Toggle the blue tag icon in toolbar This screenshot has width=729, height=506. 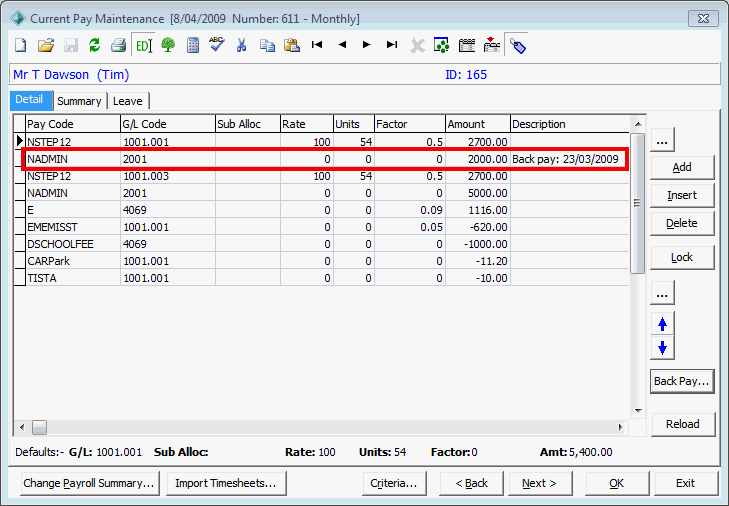(517, 46)
